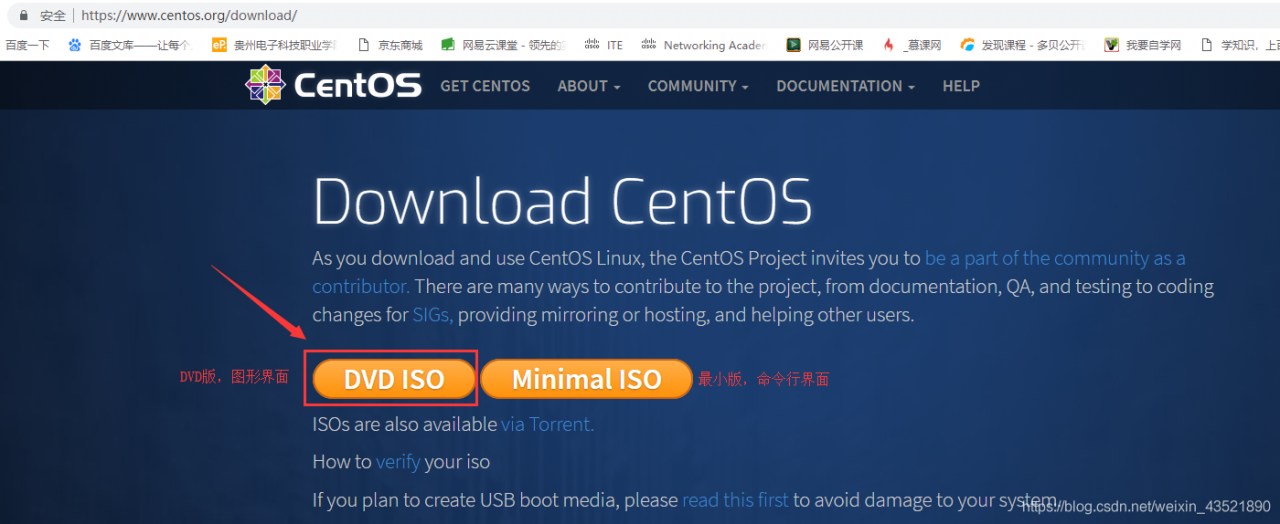Image resolution: width=1280 pixels, height=524 pixels.
Task: Open the 慕课网 bookmark with flame icon
Action: (x=912, y=45)
